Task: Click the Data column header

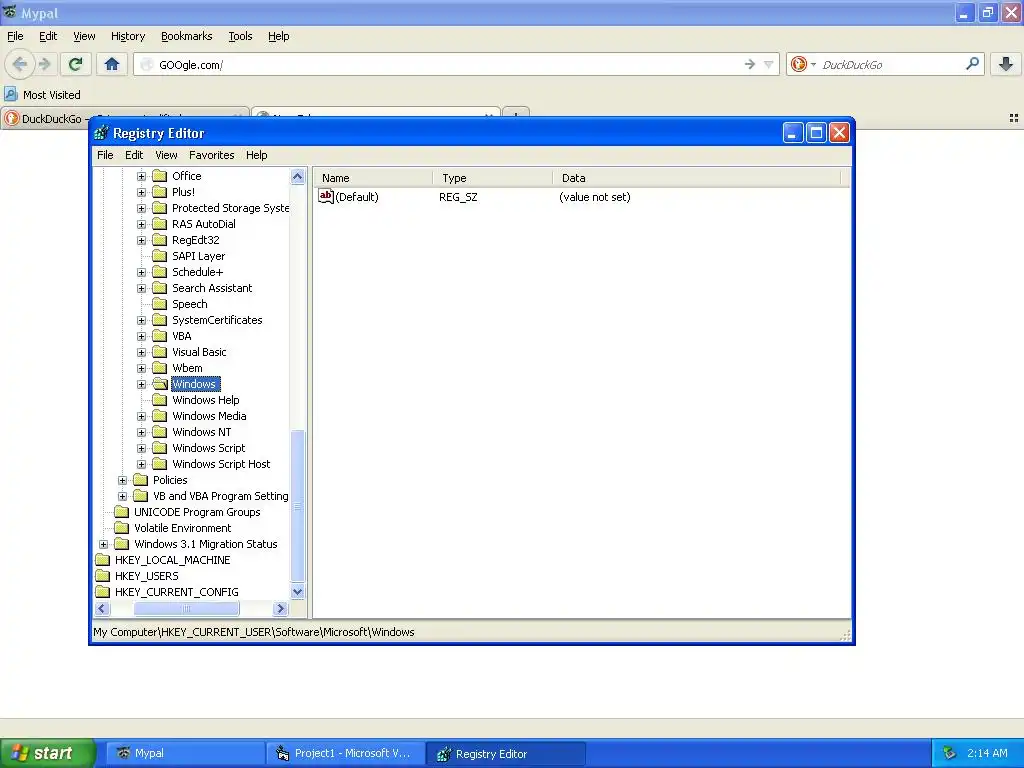Action: [696, 178]
